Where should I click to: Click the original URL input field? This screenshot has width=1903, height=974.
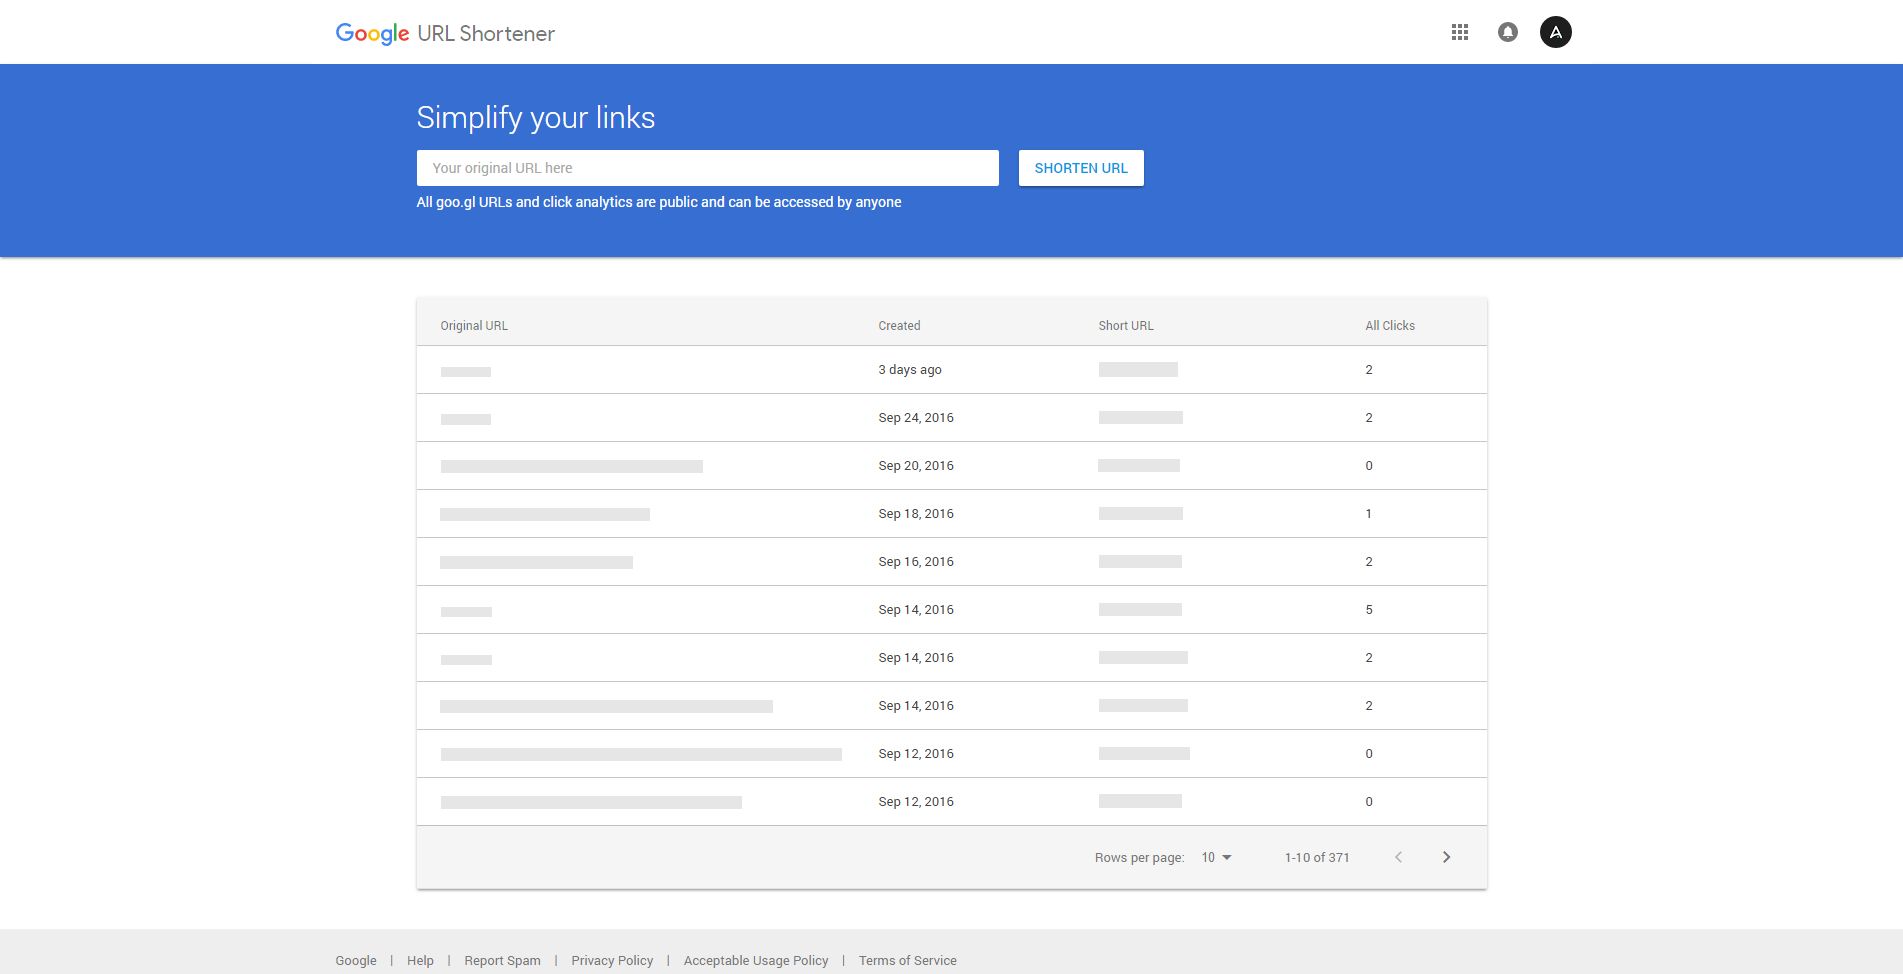pos(707,168)
